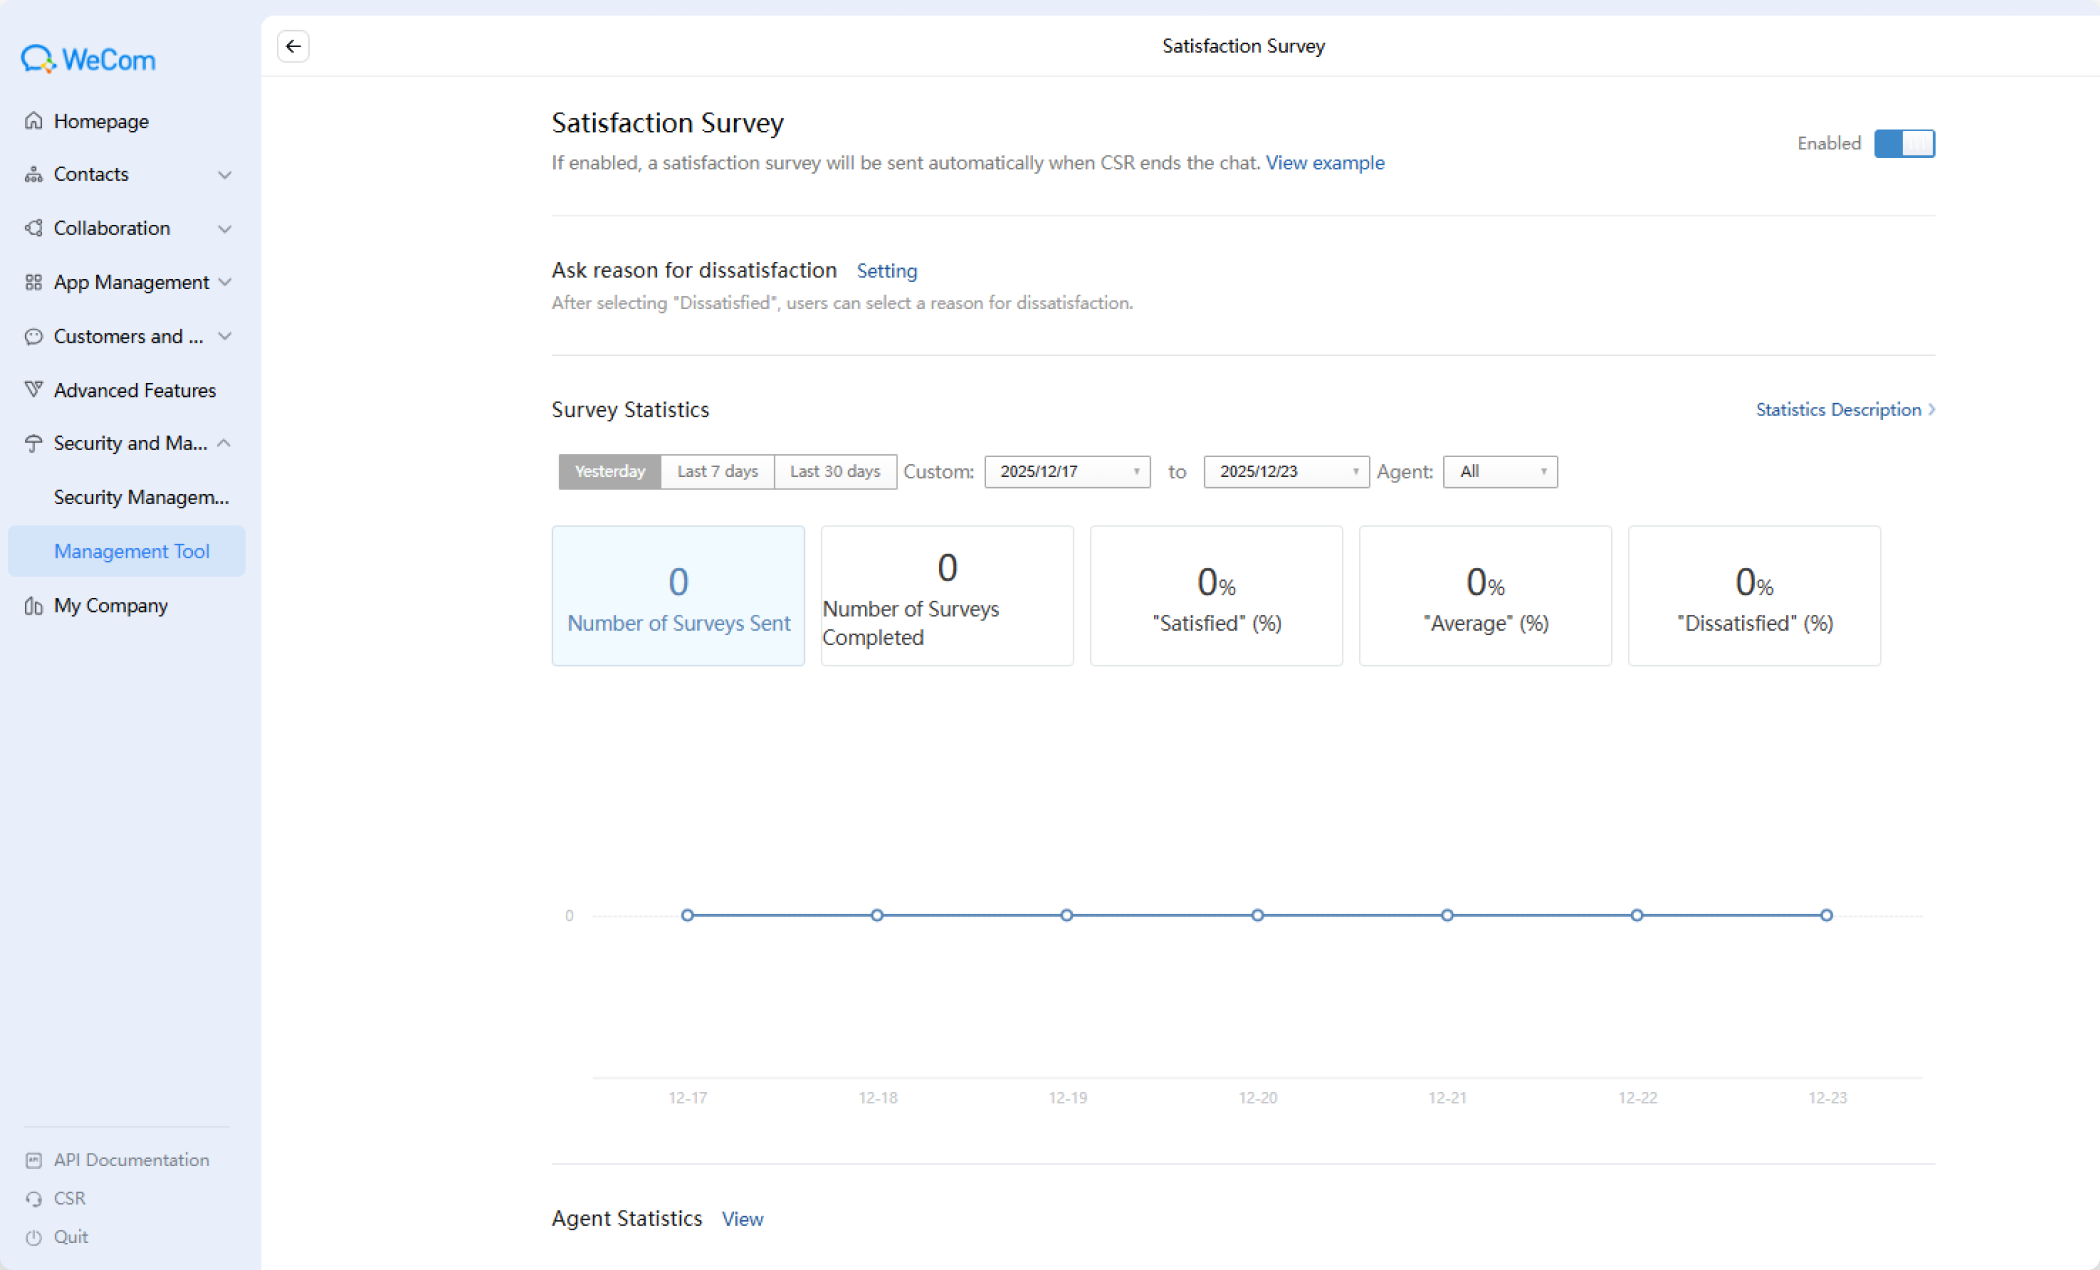Open the CSR link
The height and width of the screenshot is (1270, 2100).
69,1198
